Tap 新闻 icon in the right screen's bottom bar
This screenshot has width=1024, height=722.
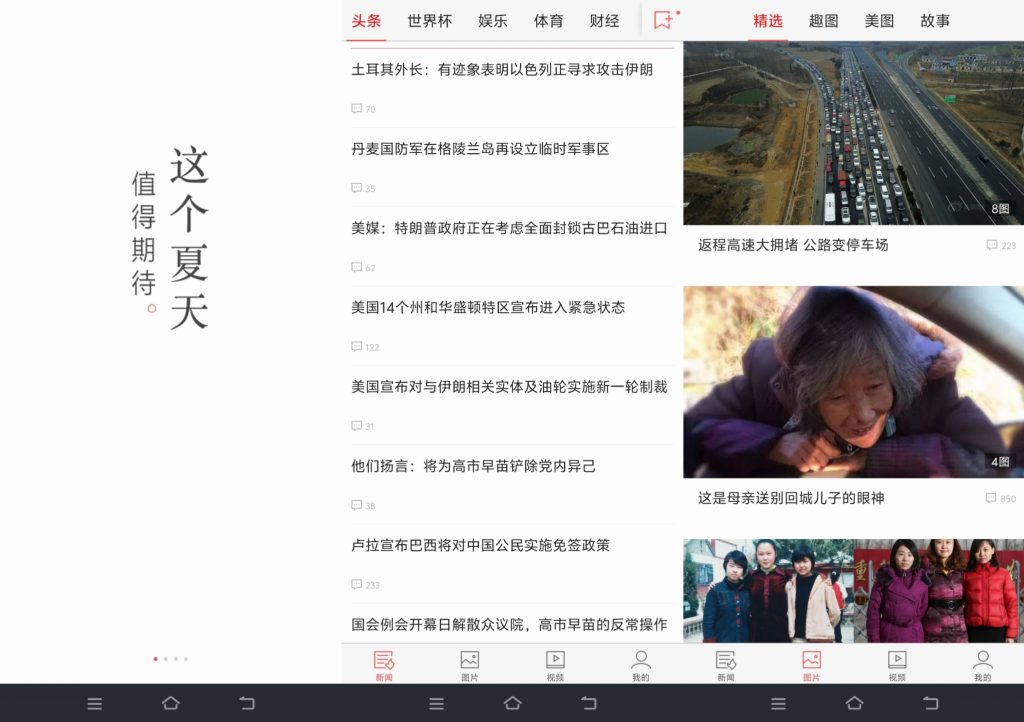725,665
